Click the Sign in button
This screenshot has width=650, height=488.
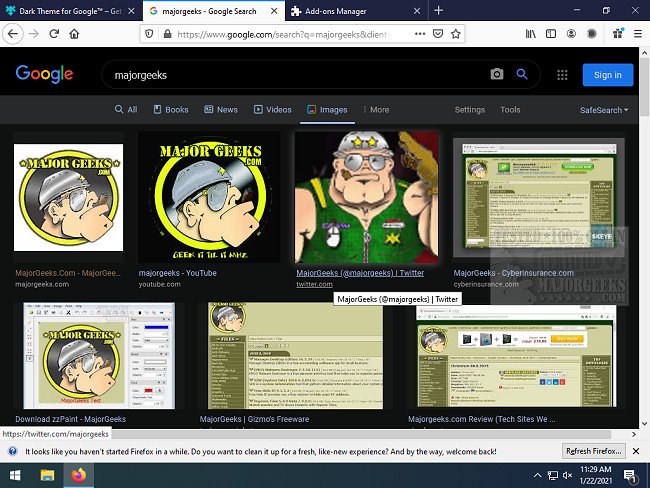(608, 75)
